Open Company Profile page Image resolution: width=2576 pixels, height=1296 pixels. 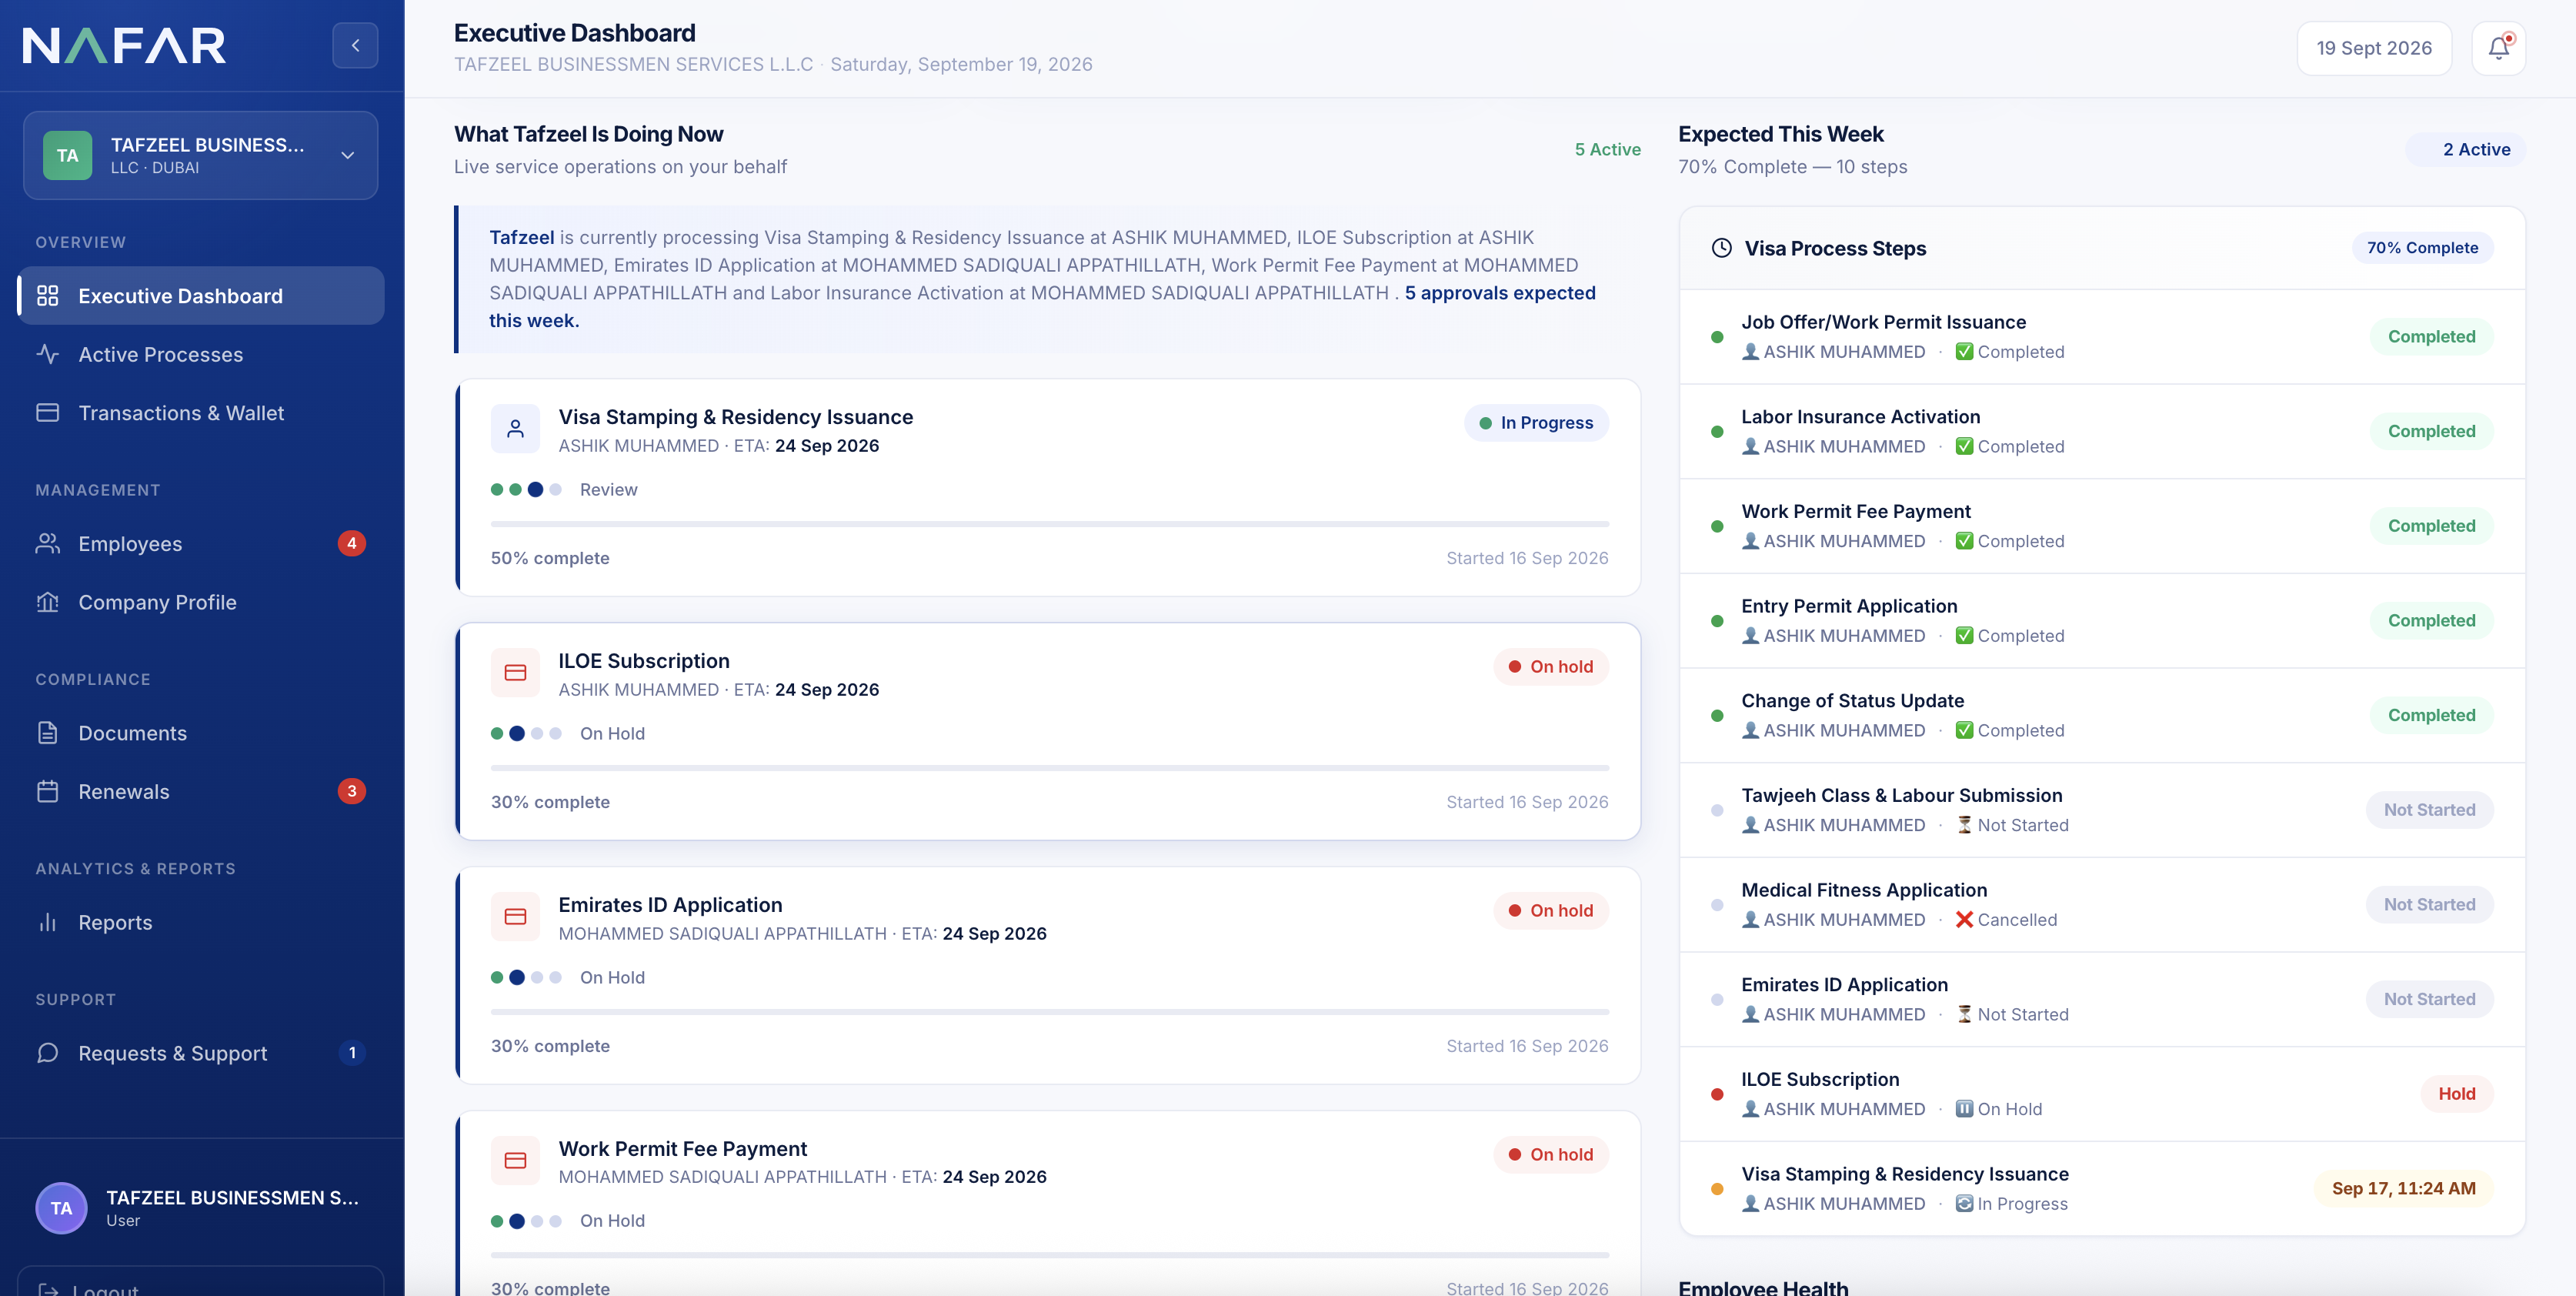click(x=200, y=602)
